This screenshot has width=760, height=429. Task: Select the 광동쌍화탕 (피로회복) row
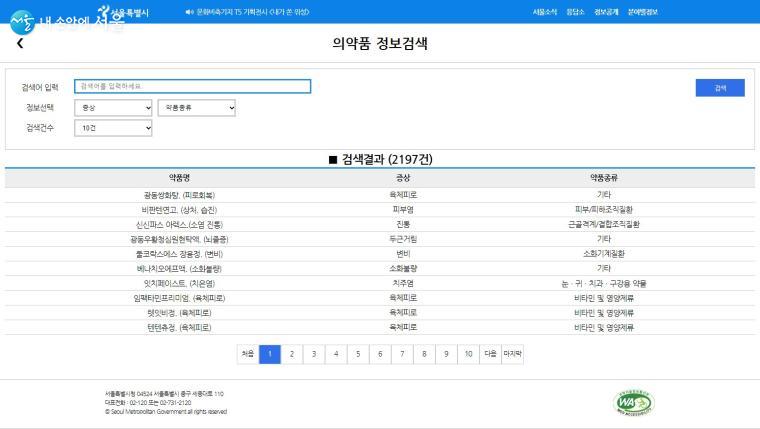380,195
